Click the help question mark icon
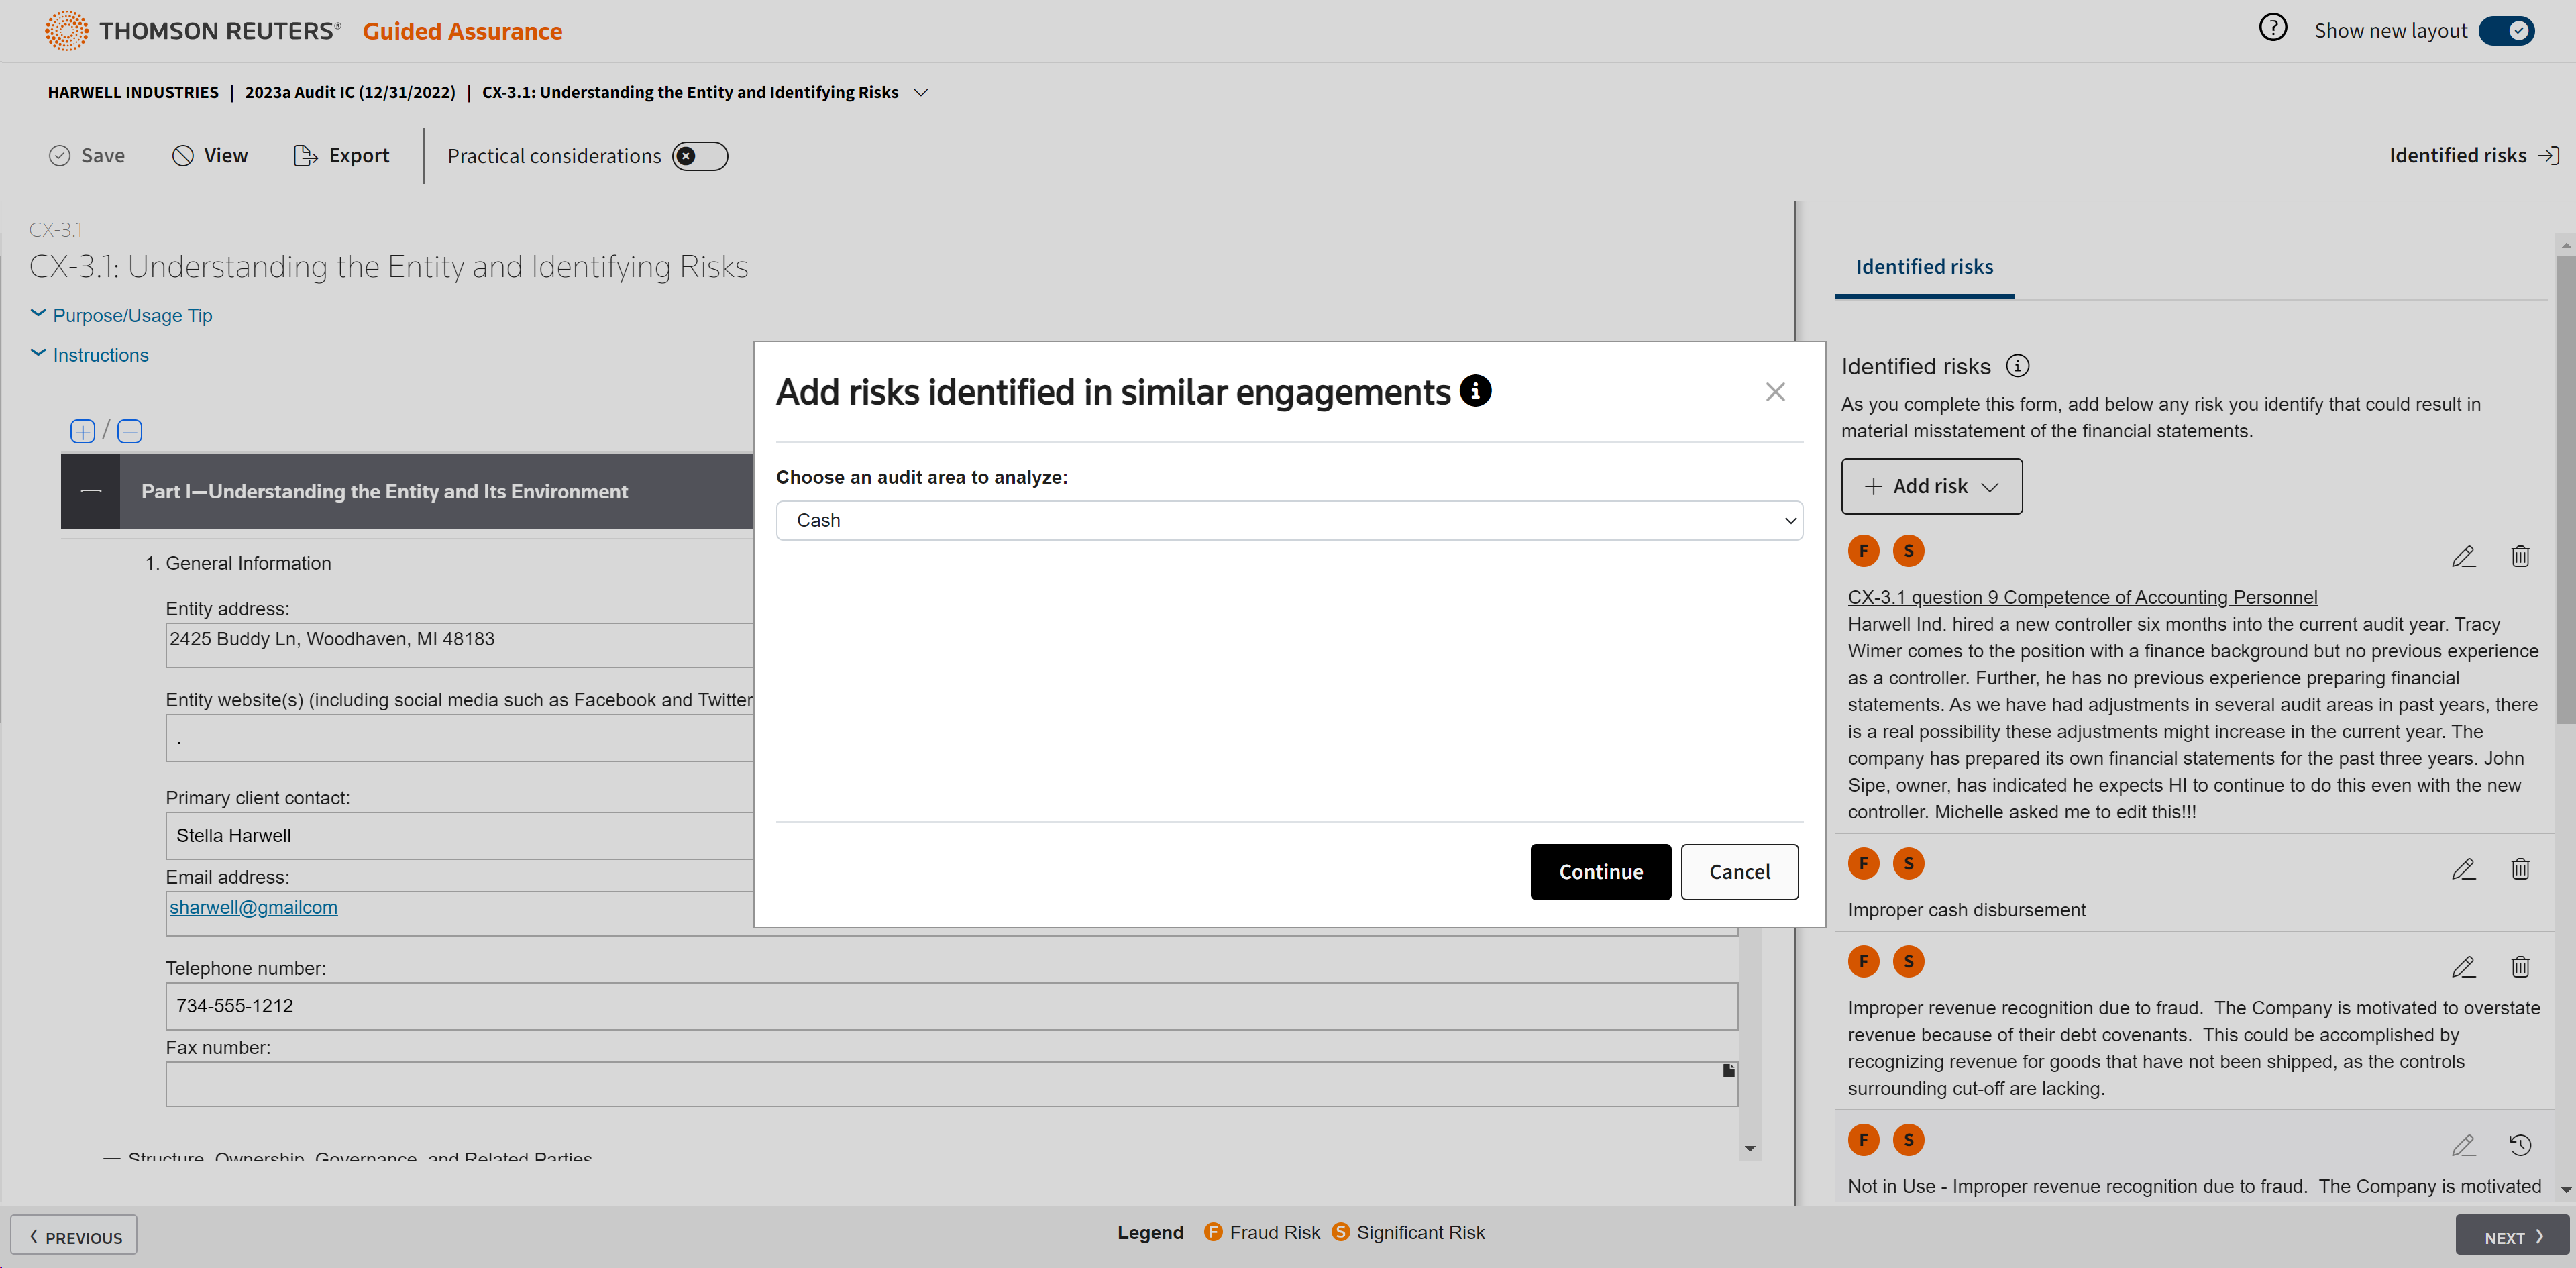This screenshot has height=1268, width=2576. 2272,28
